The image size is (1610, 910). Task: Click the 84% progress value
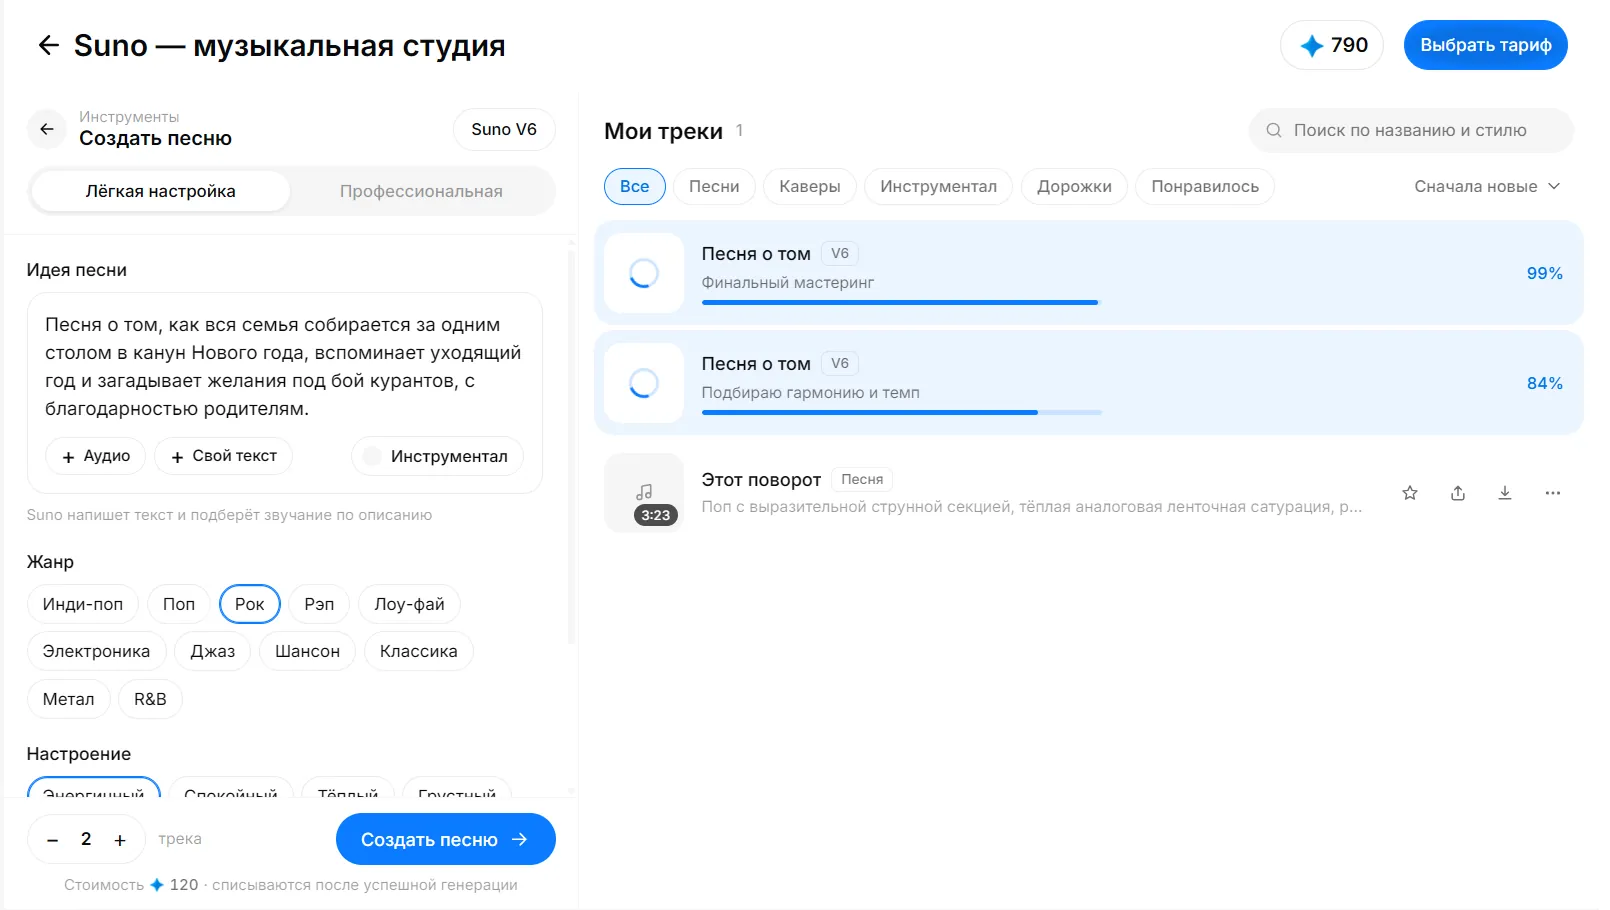(1544, 383)
